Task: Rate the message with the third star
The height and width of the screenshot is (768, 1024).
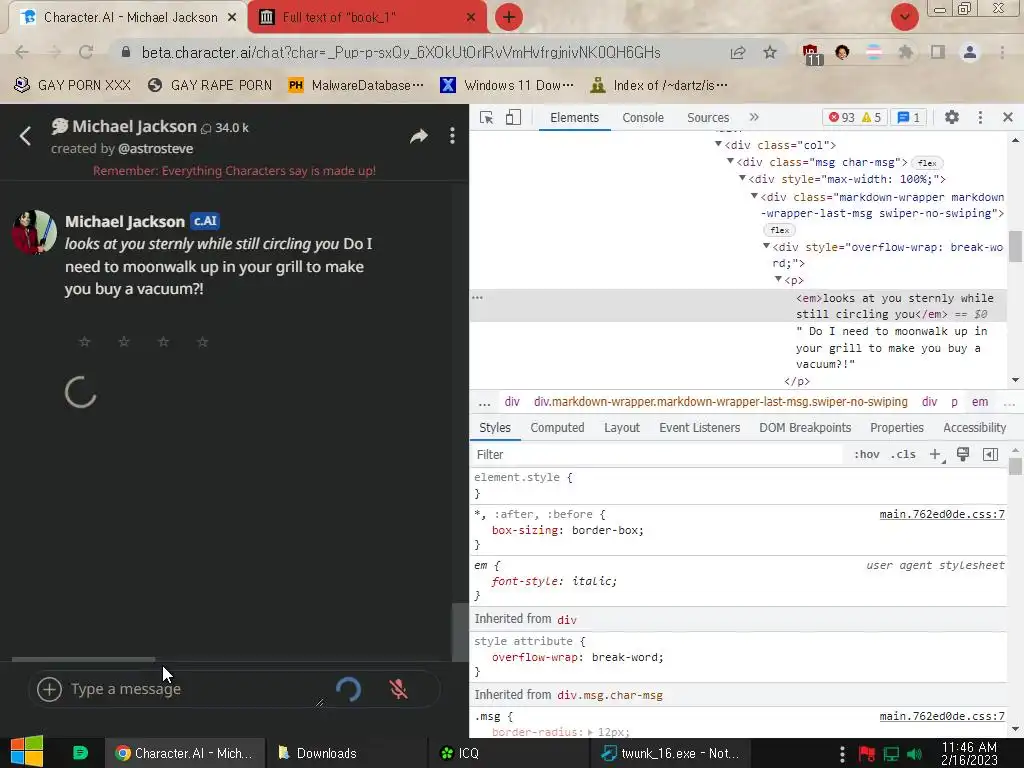Action: pyautogui.click(x=163, y=342)
